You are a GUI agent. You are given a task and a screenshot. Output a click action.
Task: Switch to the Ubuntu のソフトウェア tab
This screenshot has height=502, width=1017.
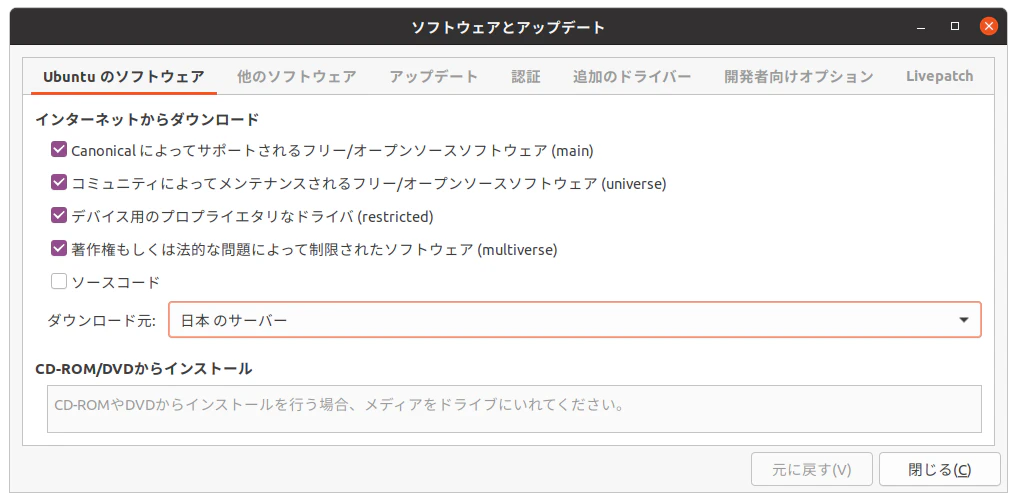click(x=124, y=77)
